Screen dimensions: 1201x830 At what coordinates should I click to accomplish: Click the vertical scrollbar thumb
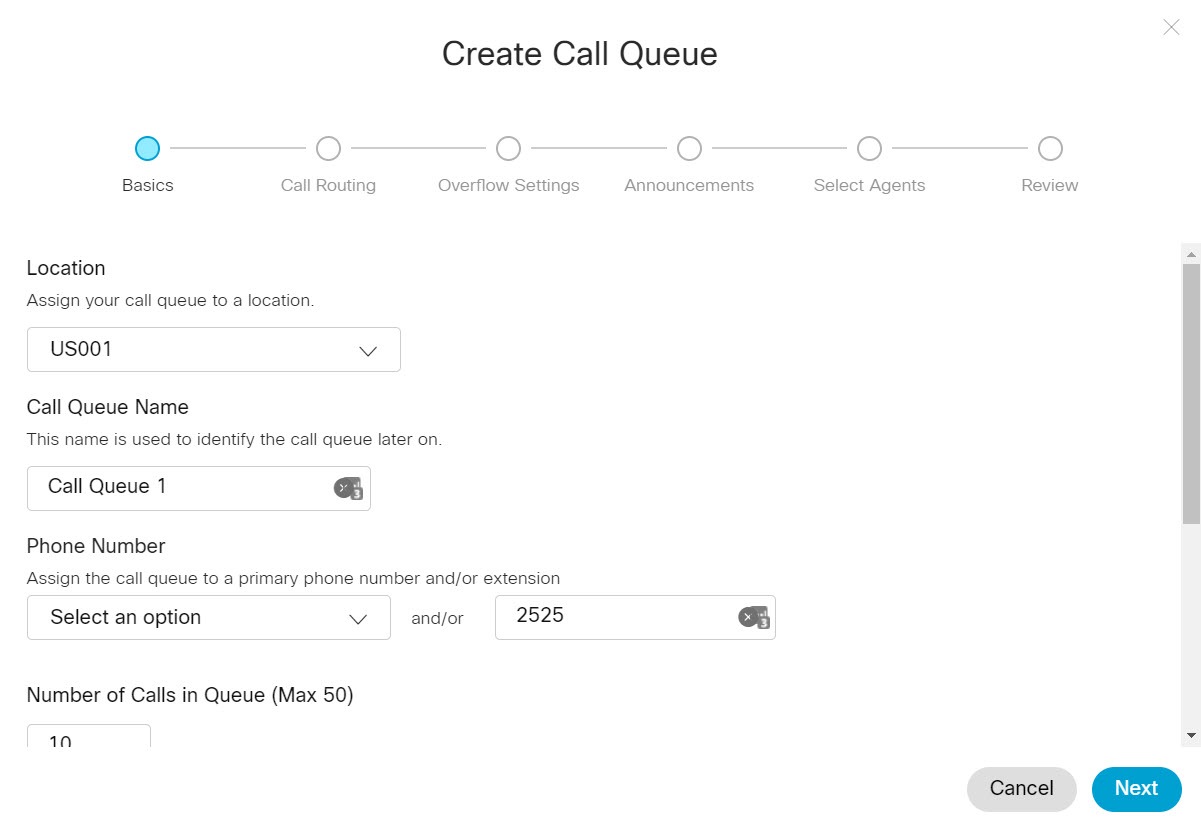click(1189, 390)
